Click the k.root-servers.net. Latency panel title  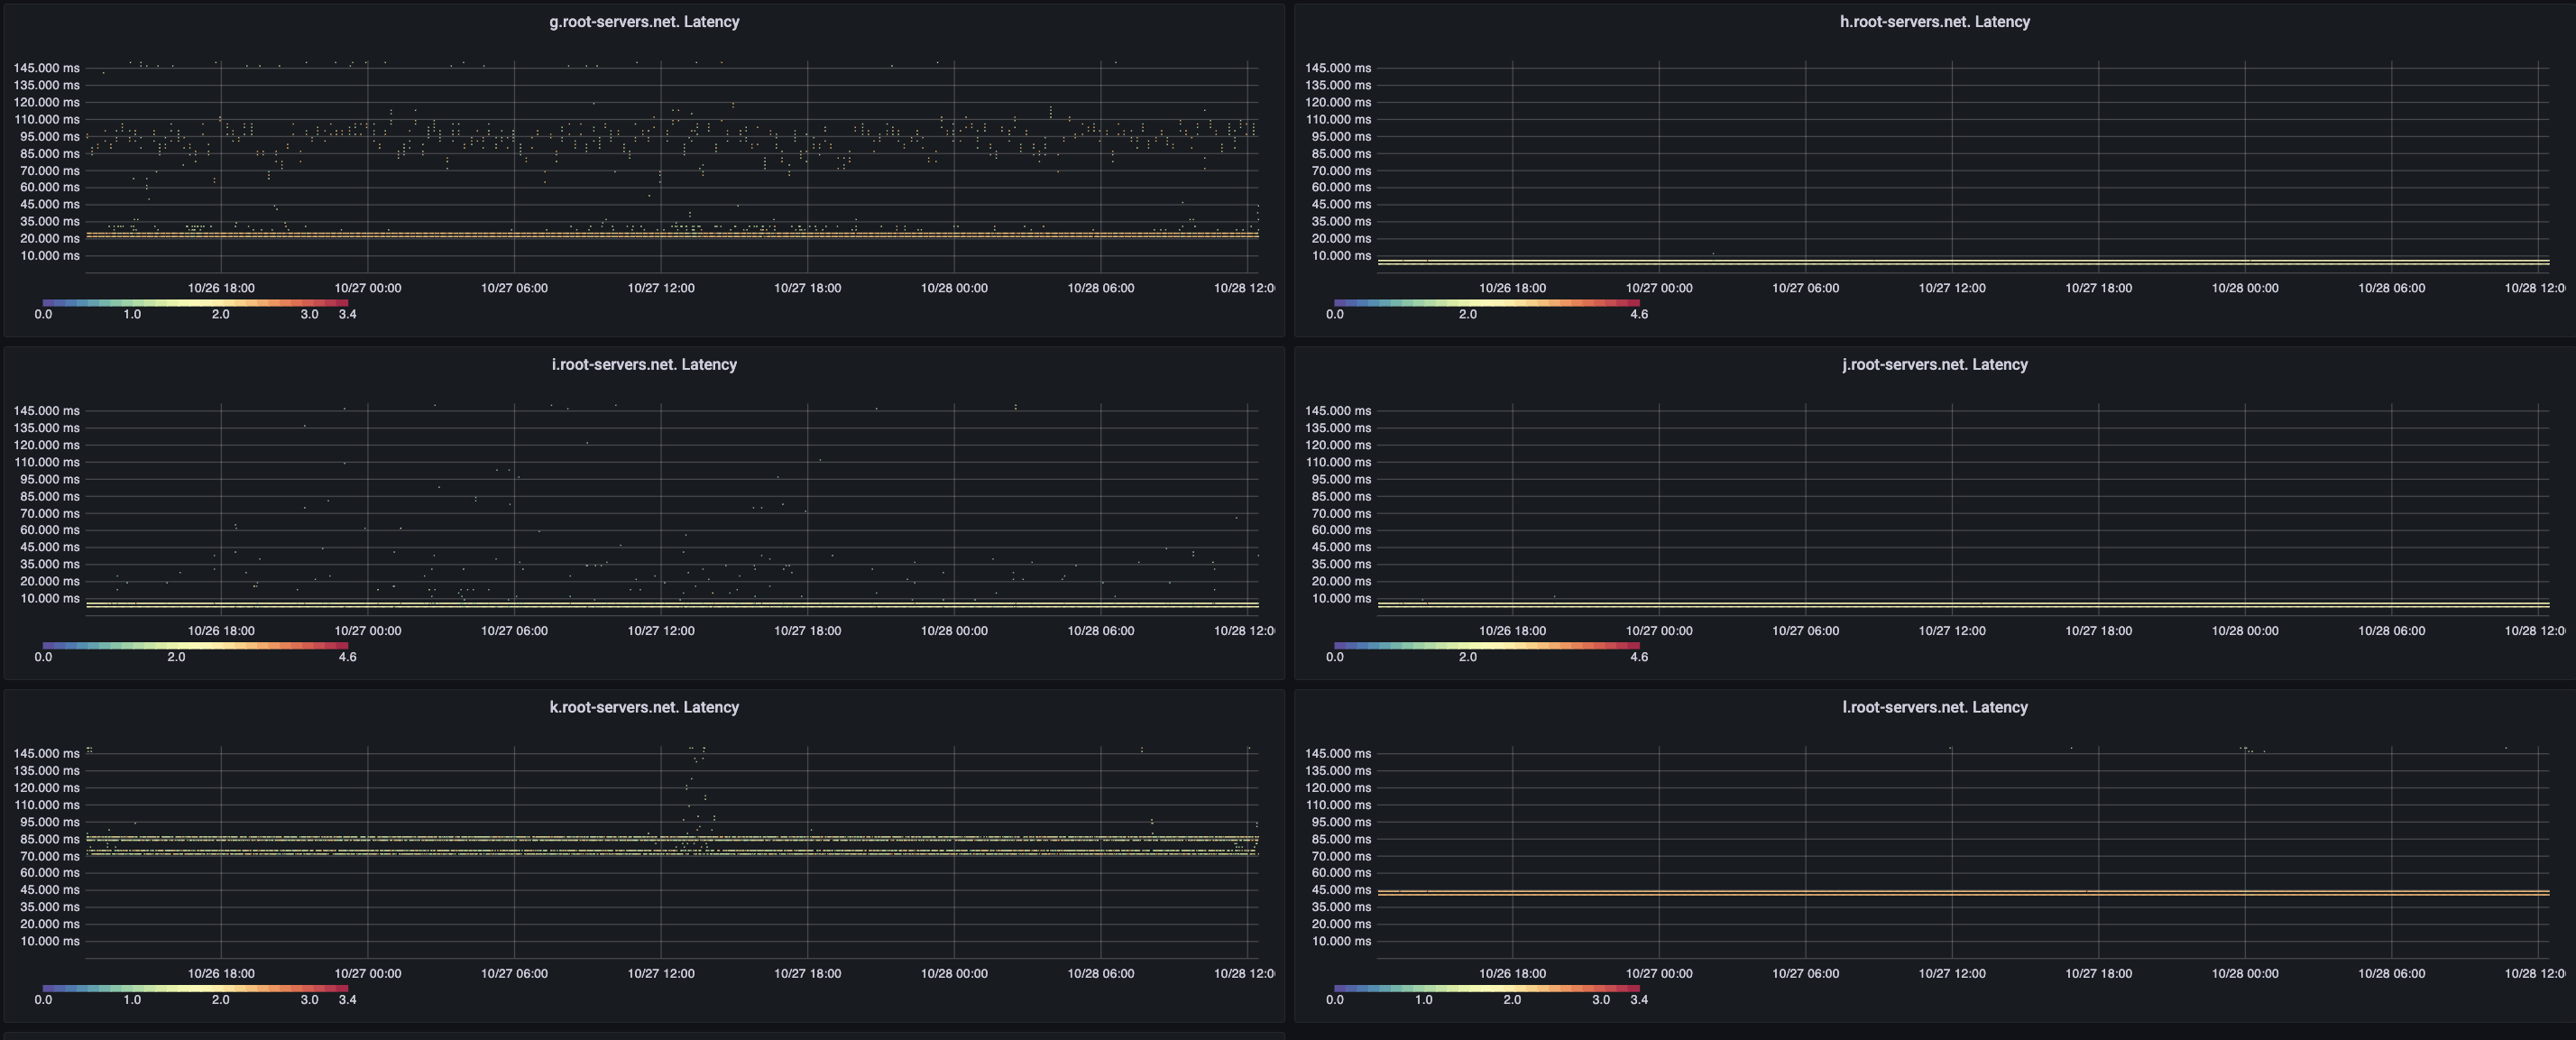pyautogui.click(x=644, y=707)
